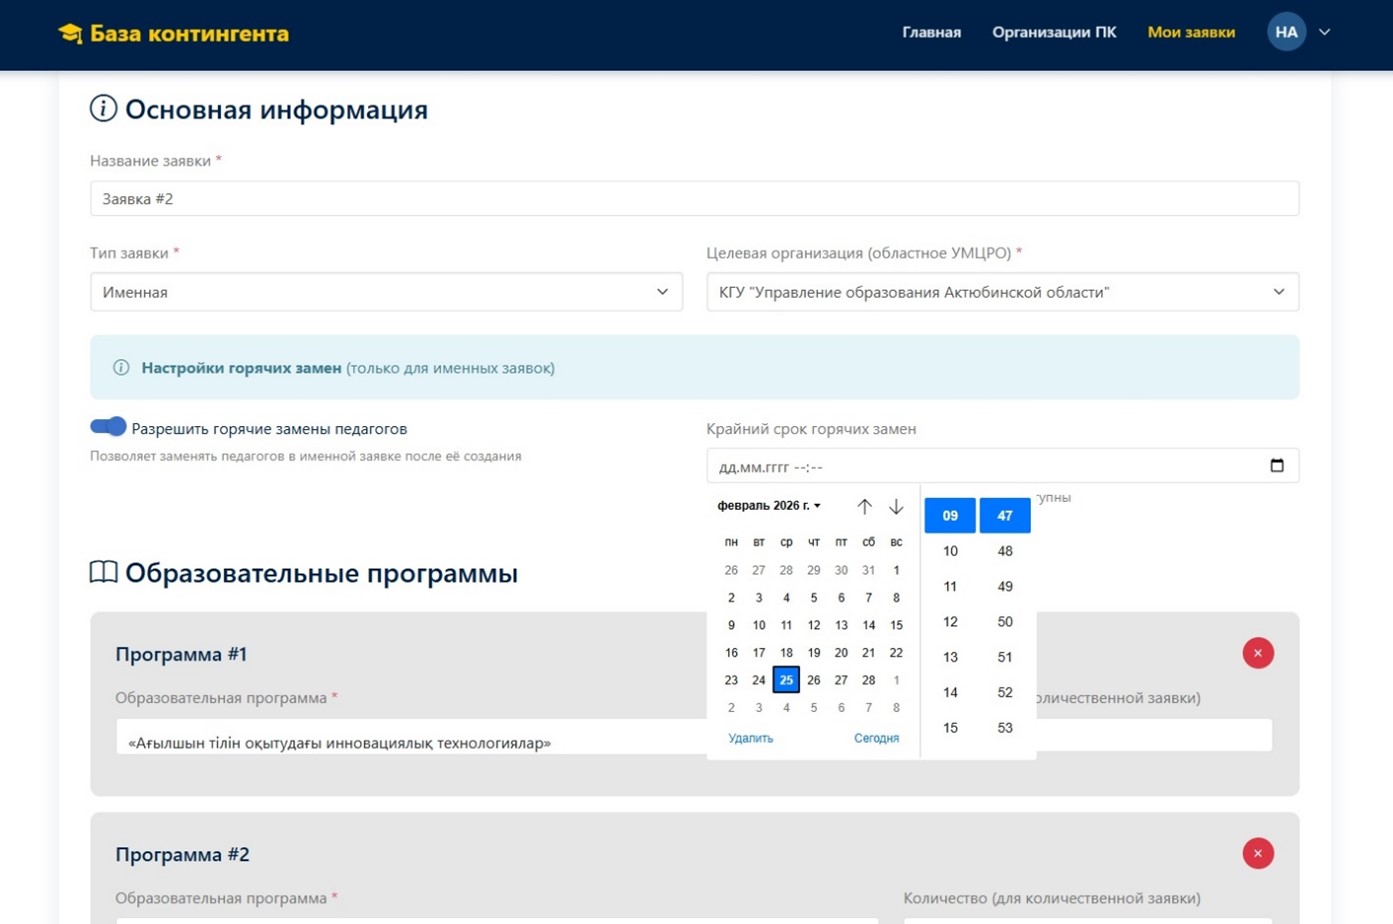The width and height of the screenshot is (1393, 924).
Task: Click Удалить in the date picker
Action: coord(750,738)
